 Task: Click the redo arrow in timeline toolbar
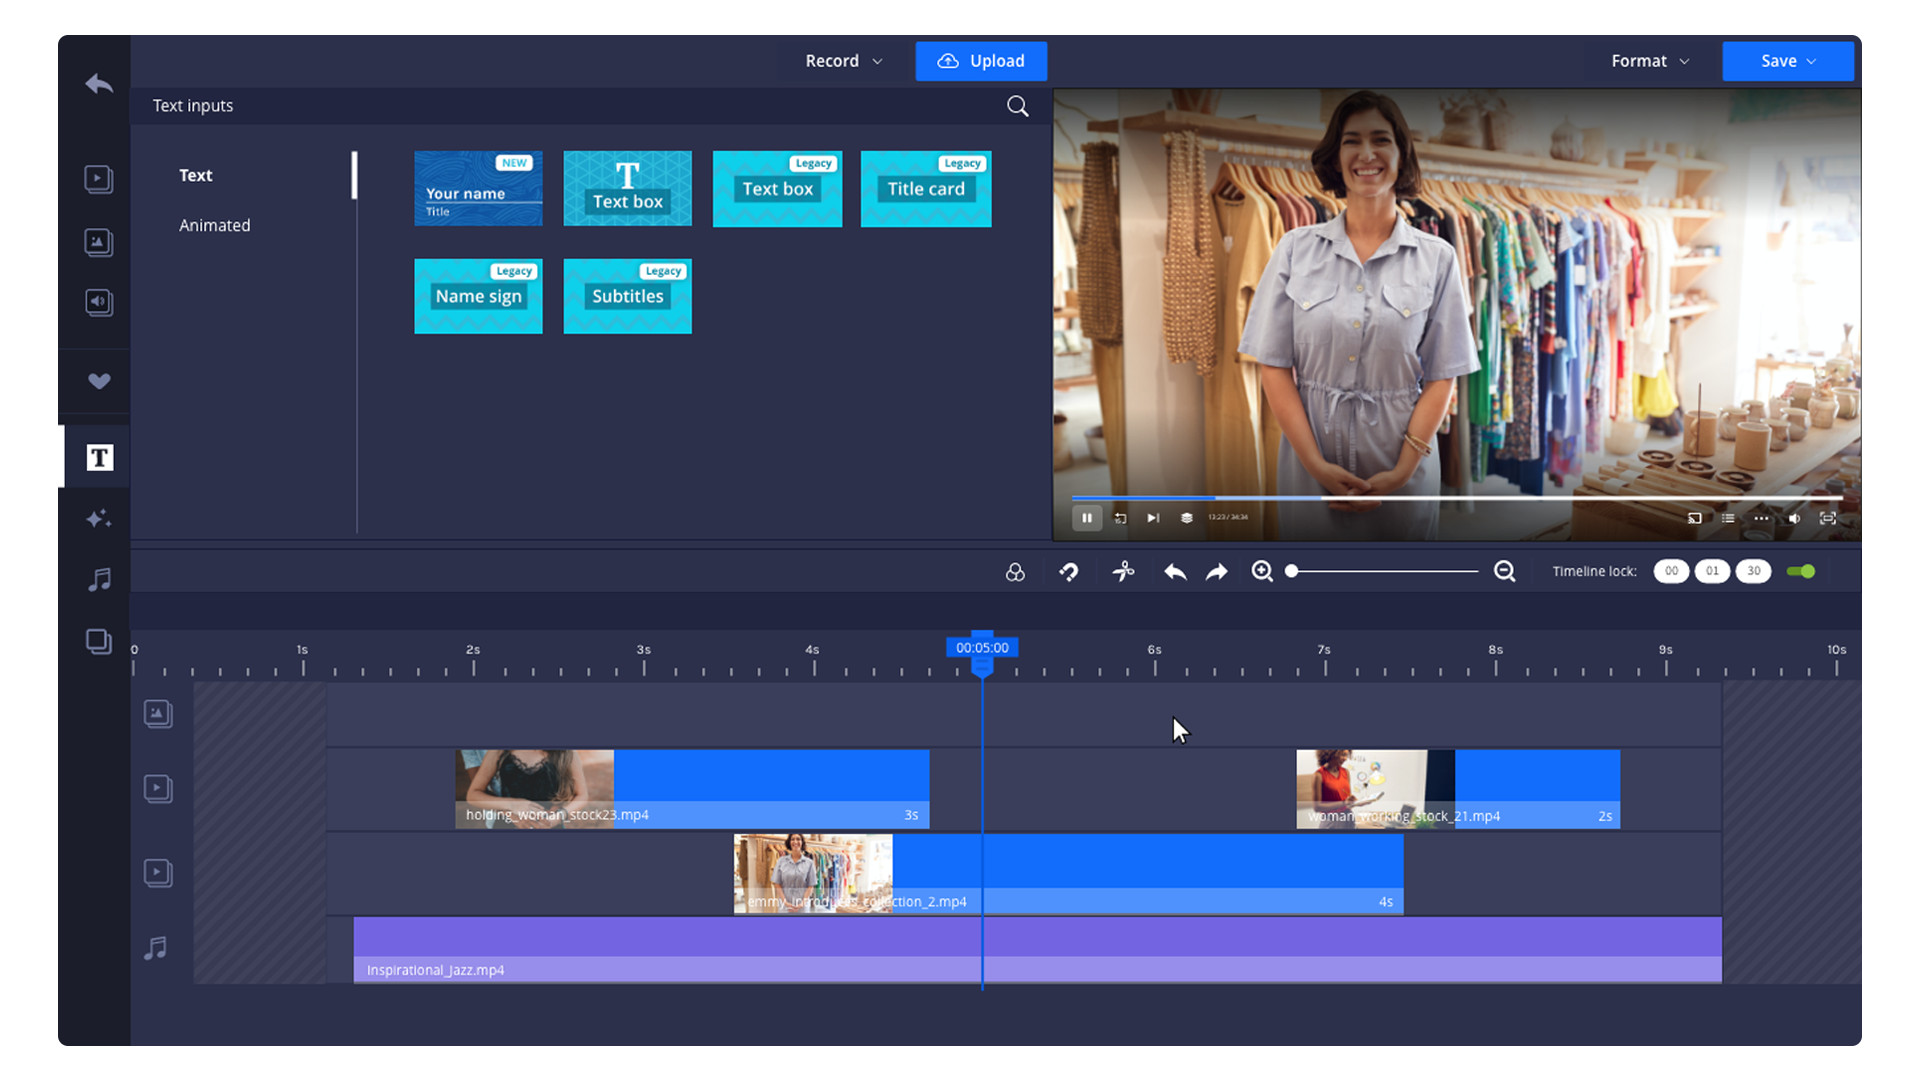click(x=1216, y=572)
